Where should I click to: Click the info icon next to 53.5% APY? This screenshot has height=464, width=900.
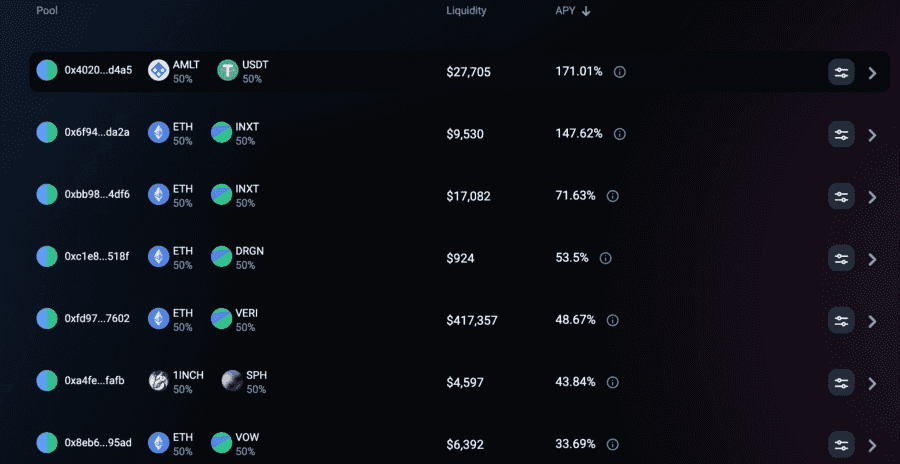(605, 258)
